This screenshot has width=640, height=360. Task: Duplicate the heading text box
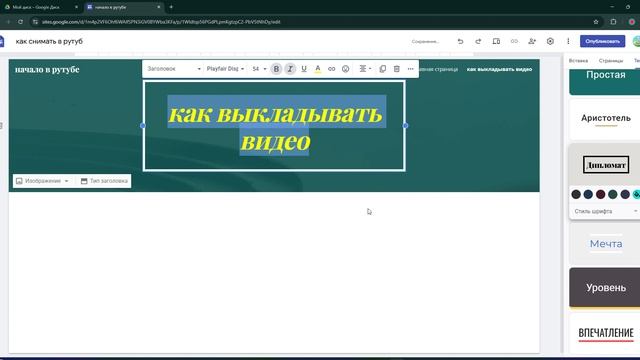[x=382, y=69]
